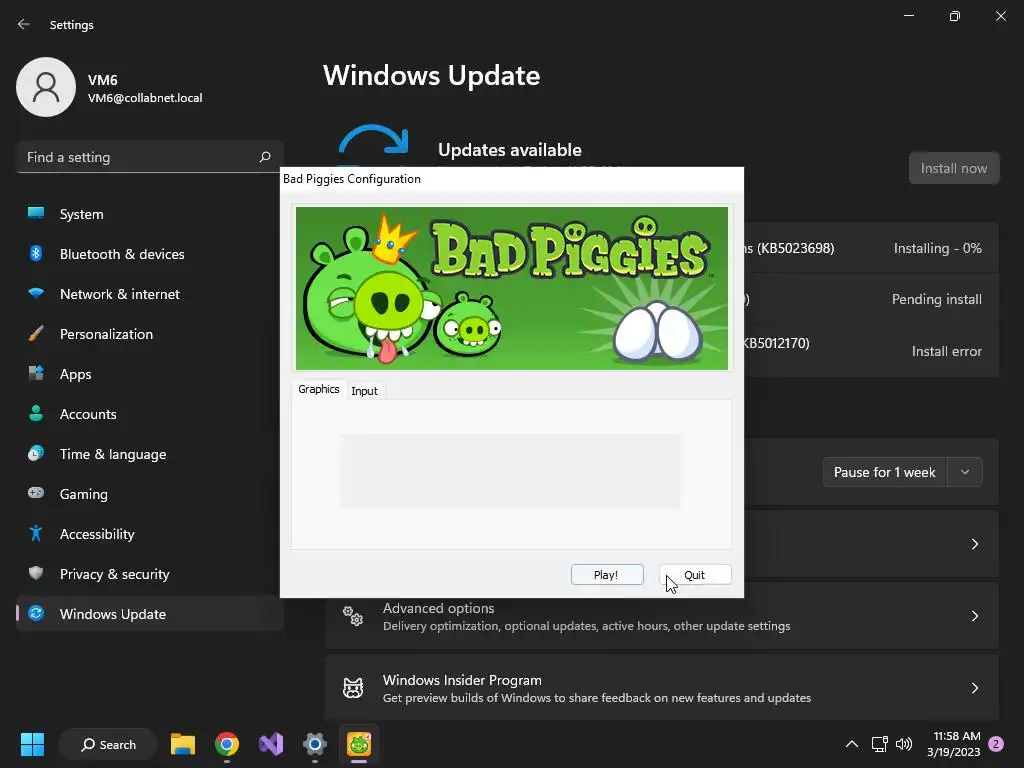
Task: Open Network & internet settings
Action: click(x=150, y=294)
